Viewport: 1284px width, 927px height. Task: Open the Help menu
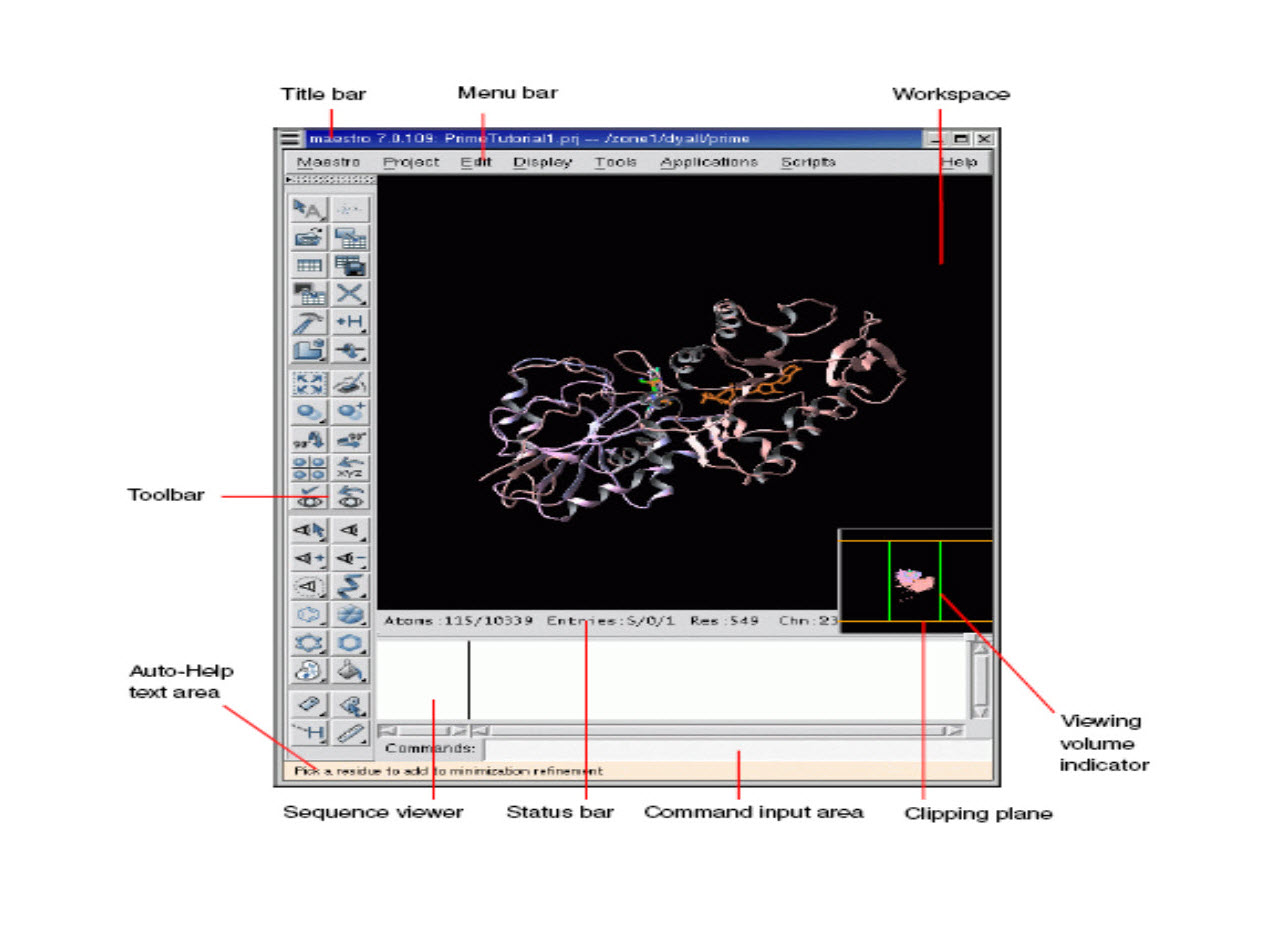(x=958, y=162)
